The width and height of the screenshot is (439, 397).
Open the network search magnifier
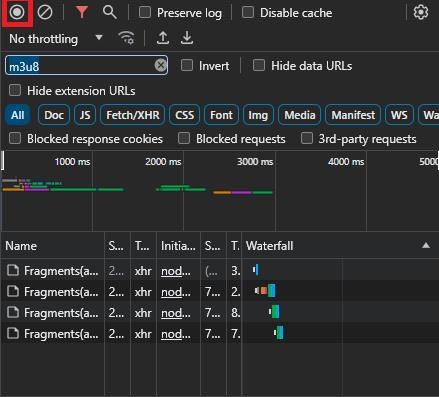click(x=110, y=12)
